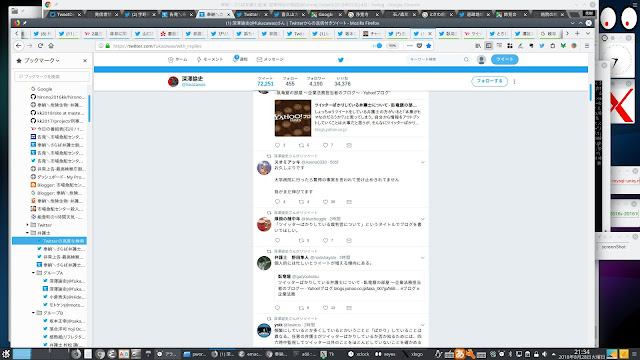Open the Firefox hamburger menu
This screenshot has height=360, width=640.
pyautogui.click(x=587, y=46)
